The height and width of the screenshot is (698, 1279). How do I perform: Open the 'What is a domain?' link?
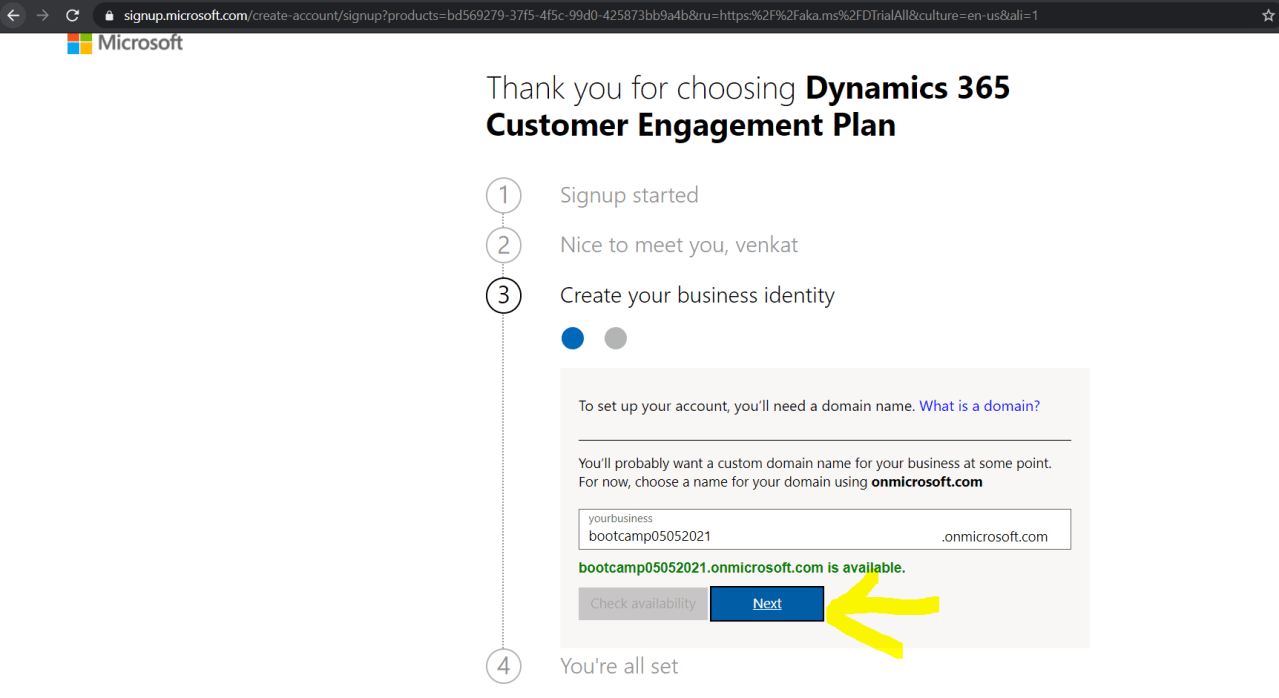pos(979,406)
